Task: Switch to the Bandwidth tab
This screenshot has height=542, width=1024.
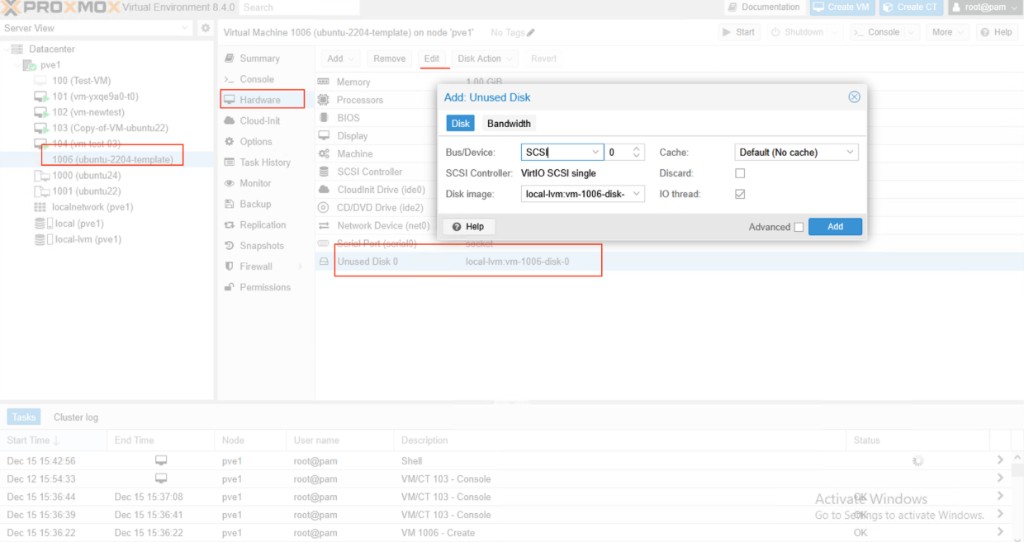Action: click(509, 123)
